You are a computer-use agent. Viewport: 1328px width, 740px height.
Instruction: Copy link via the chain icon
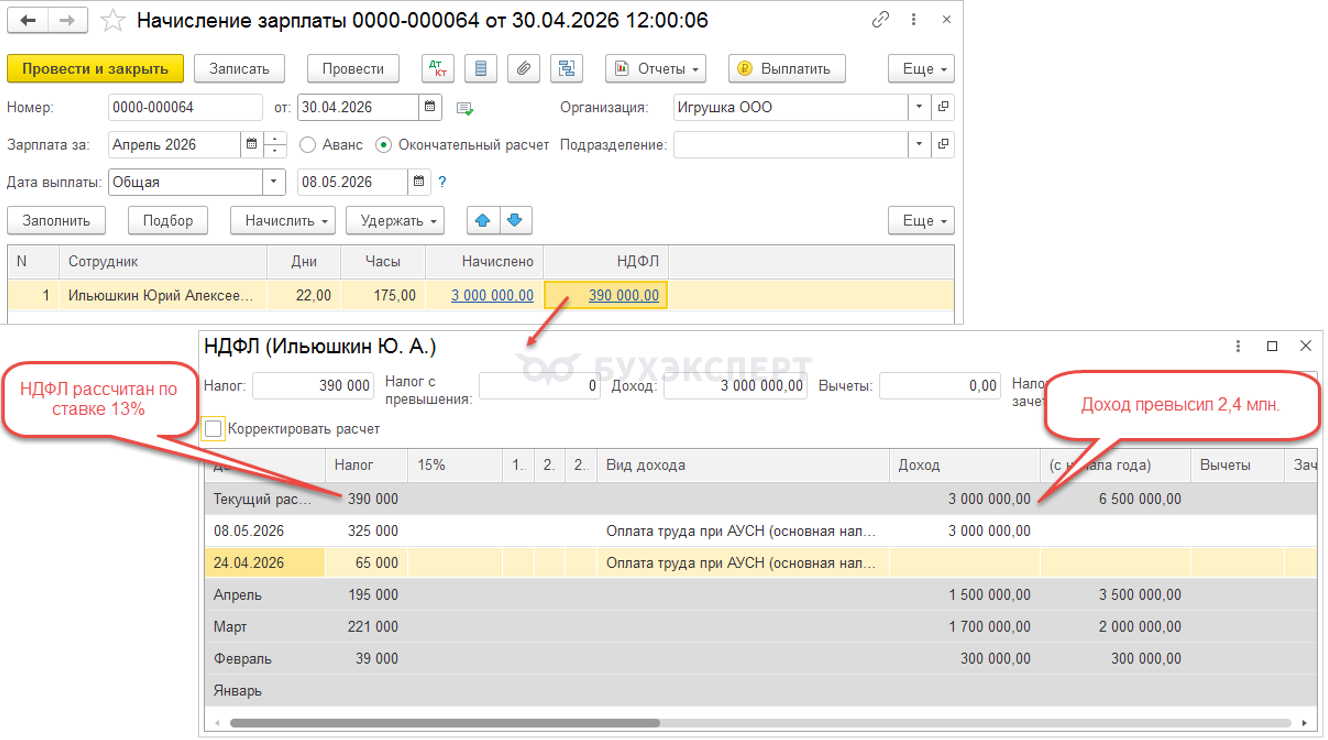pos(881,20)
